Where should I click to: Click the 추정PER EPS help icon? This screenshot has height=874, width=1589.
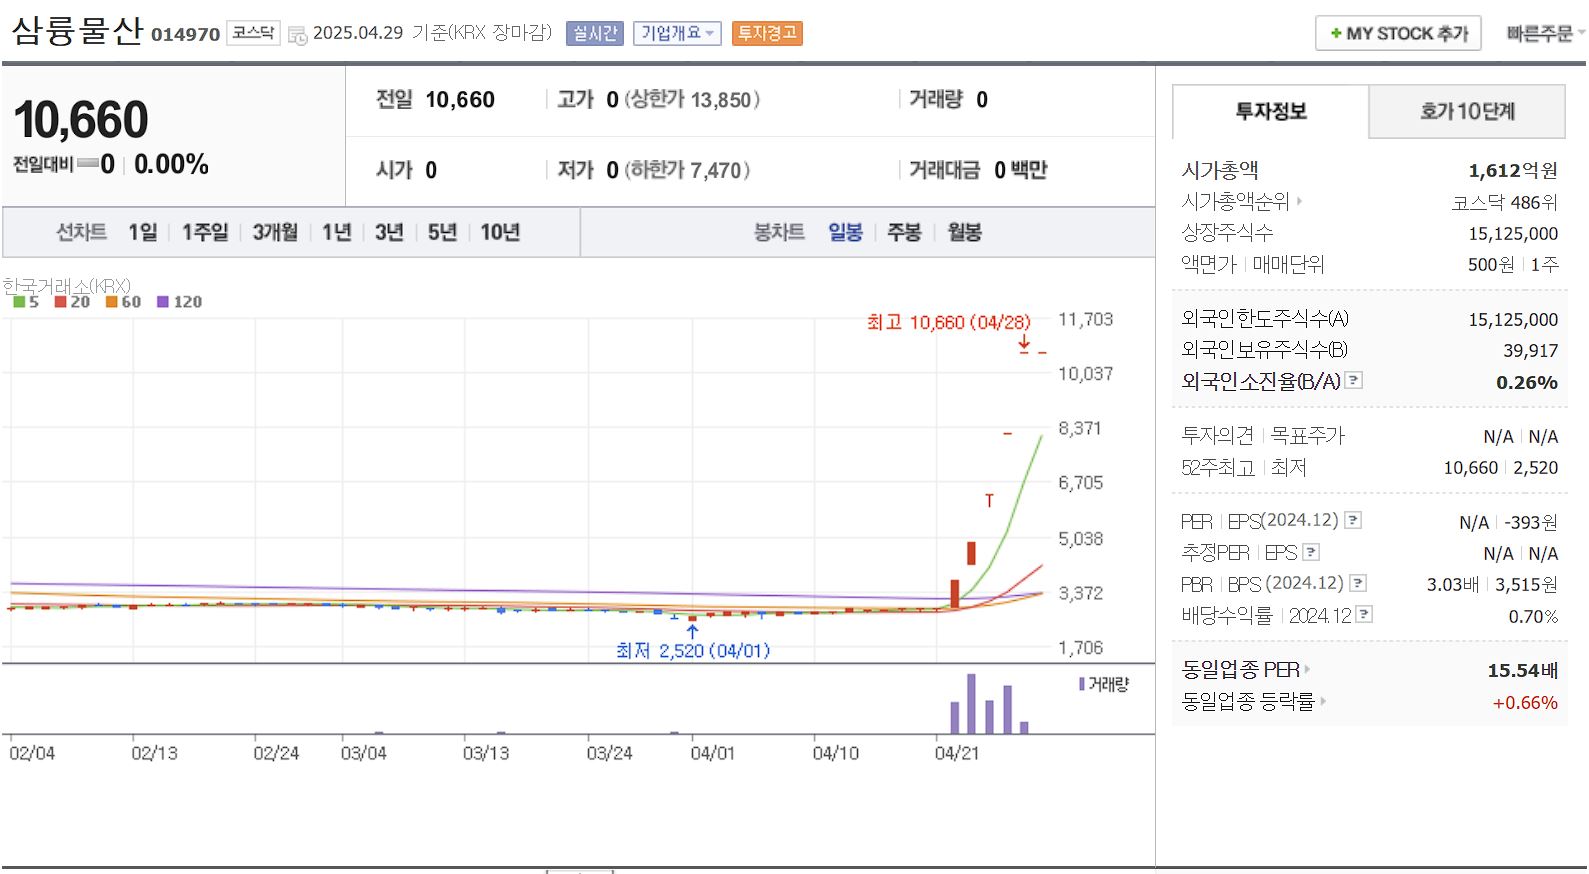point(1311,552)
